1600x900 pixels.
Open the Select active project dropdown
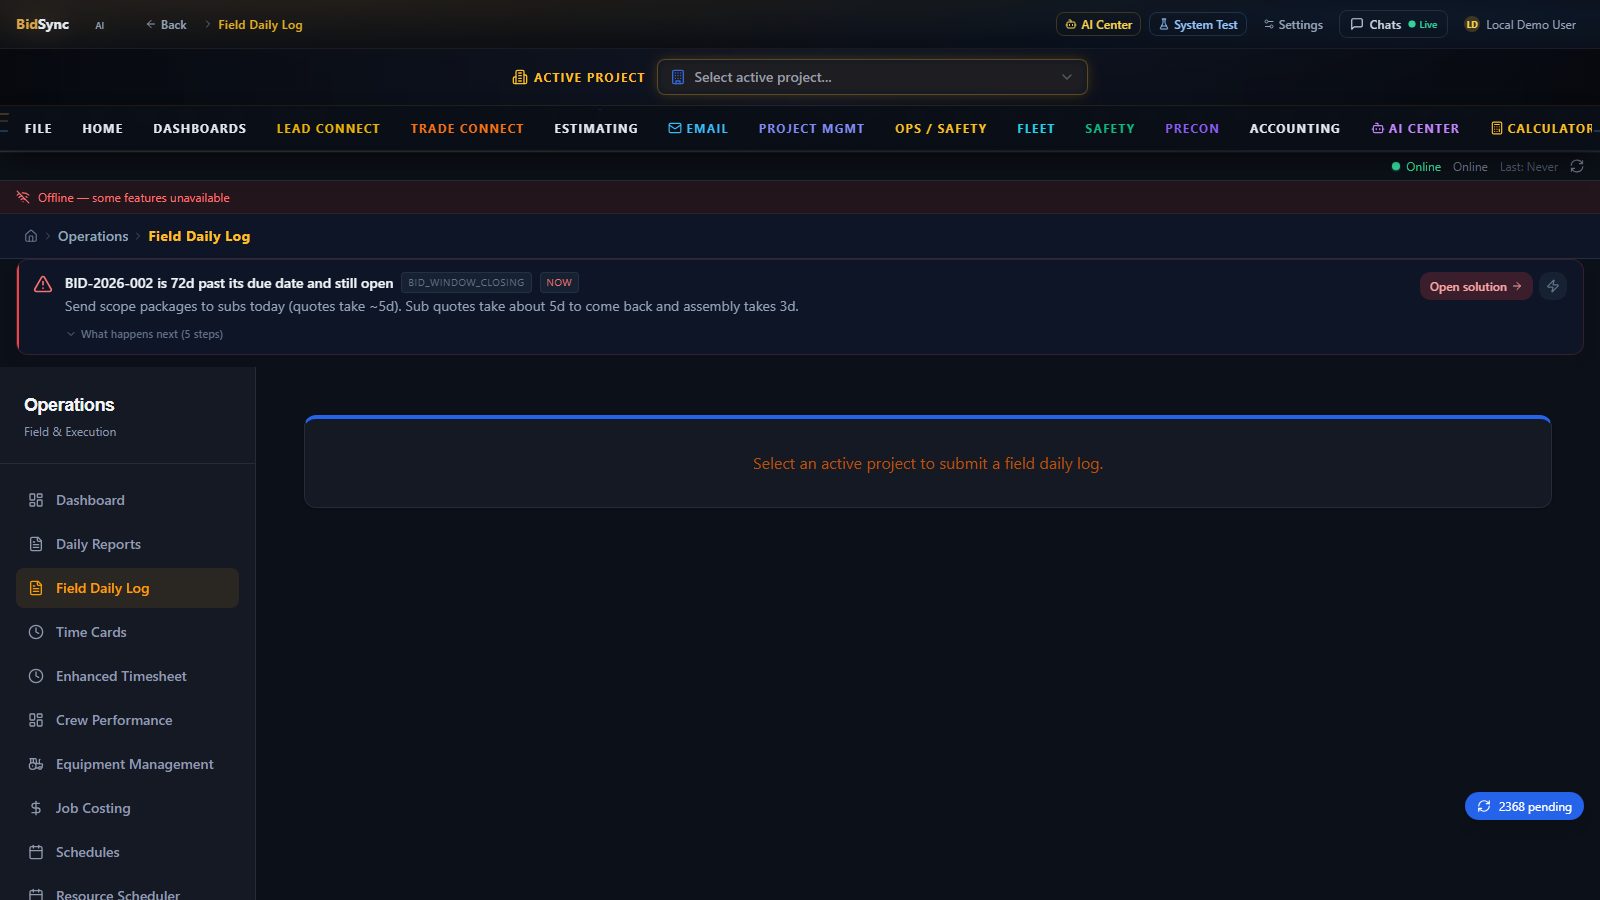click(872, 77)
